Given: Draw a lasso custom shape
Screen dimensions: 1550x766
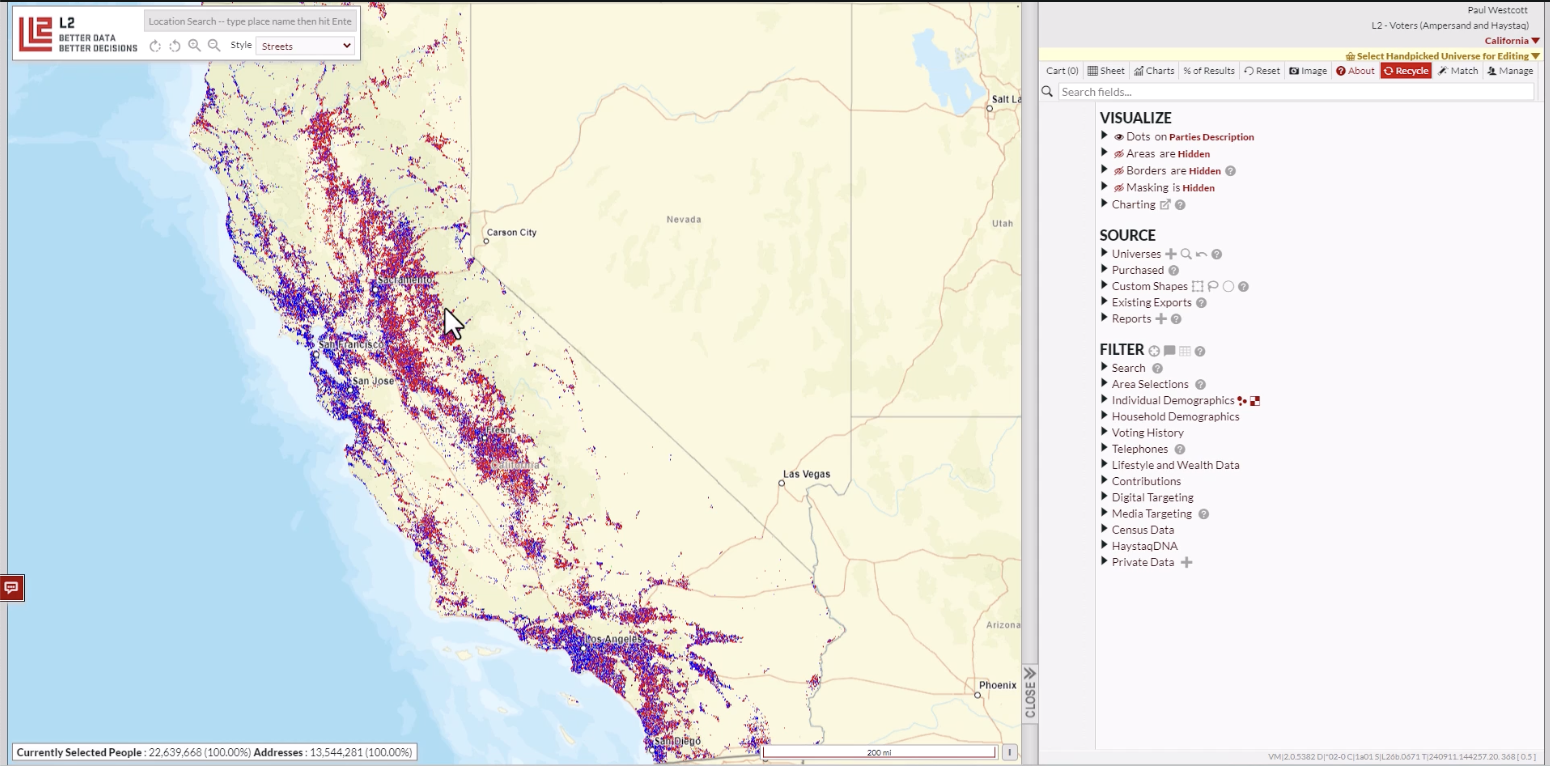Looking at the screenshot, I should click(1213, 286).
